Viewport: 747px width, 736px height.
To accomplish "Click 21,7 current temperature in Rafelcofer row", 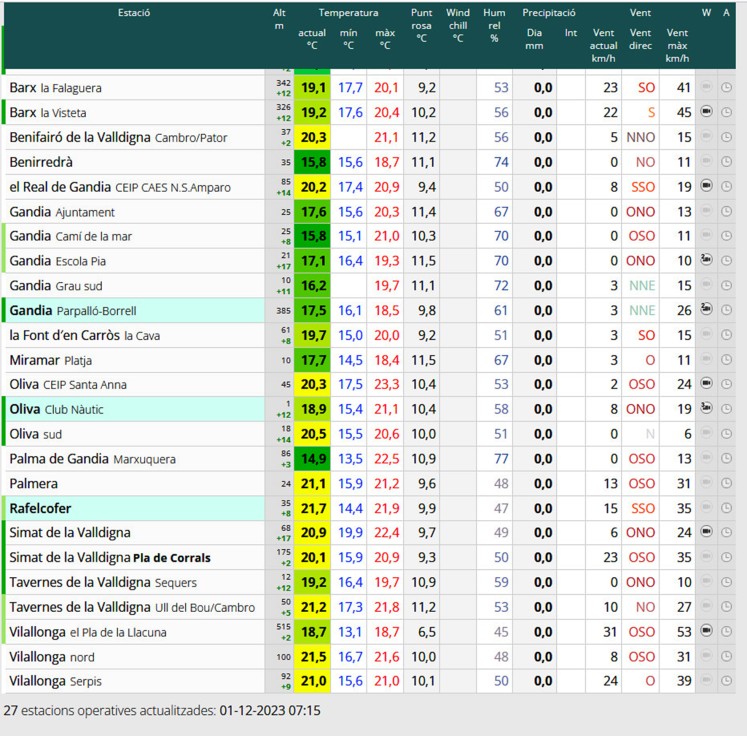I will pos(313,508).
